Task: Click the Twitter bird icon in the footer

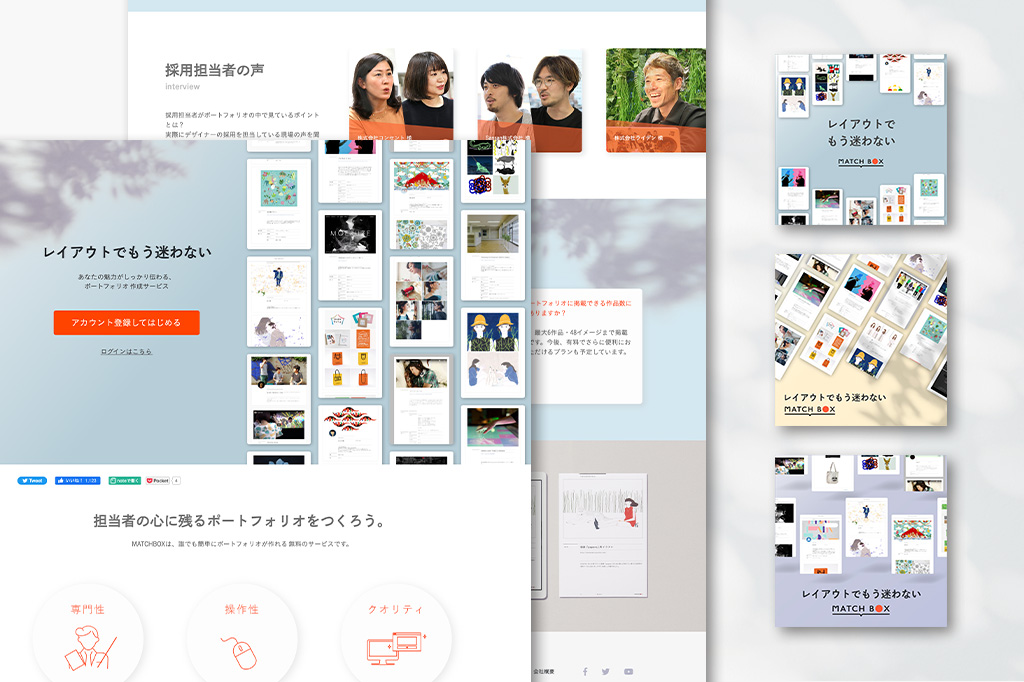Action: (x=606, y=672)
